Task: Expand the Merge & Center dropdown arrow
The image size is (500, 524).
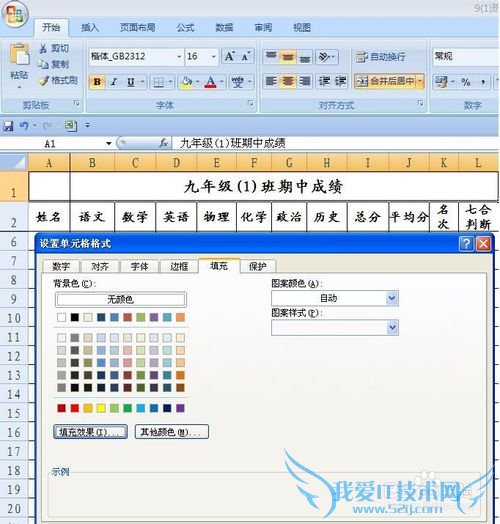Action: [420, 81]
